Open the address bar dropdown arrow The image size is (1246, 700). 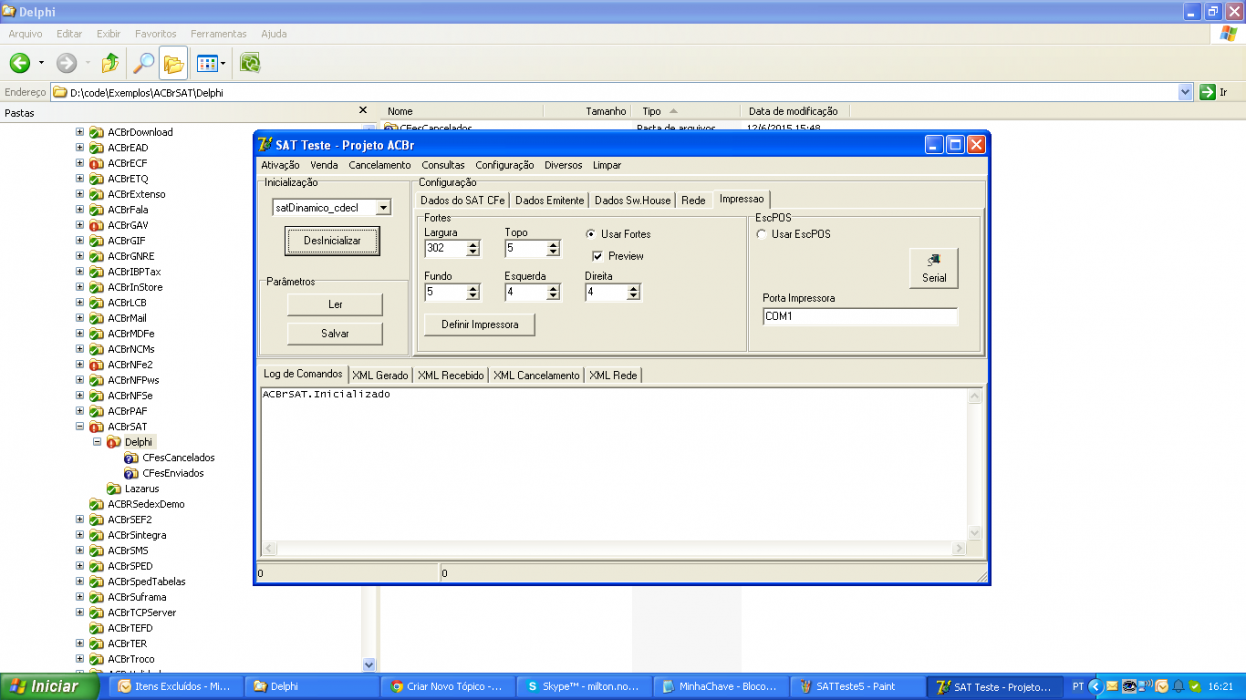1186,92
